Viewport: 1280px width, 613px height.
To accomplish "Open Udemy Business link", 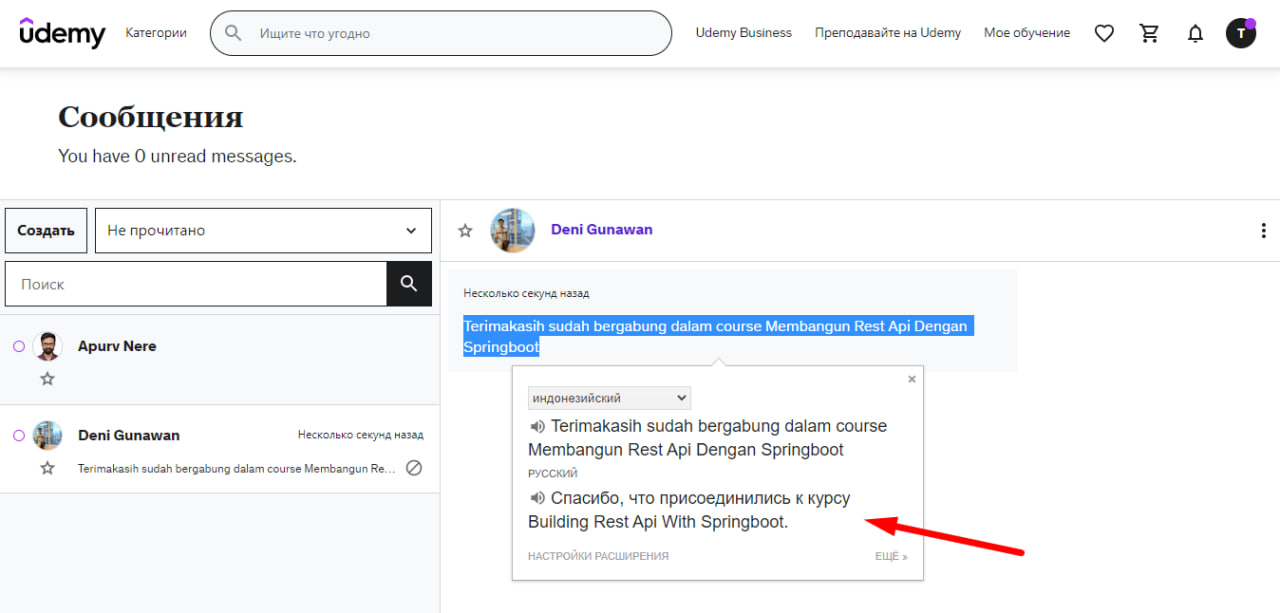I will click(744, 33).
